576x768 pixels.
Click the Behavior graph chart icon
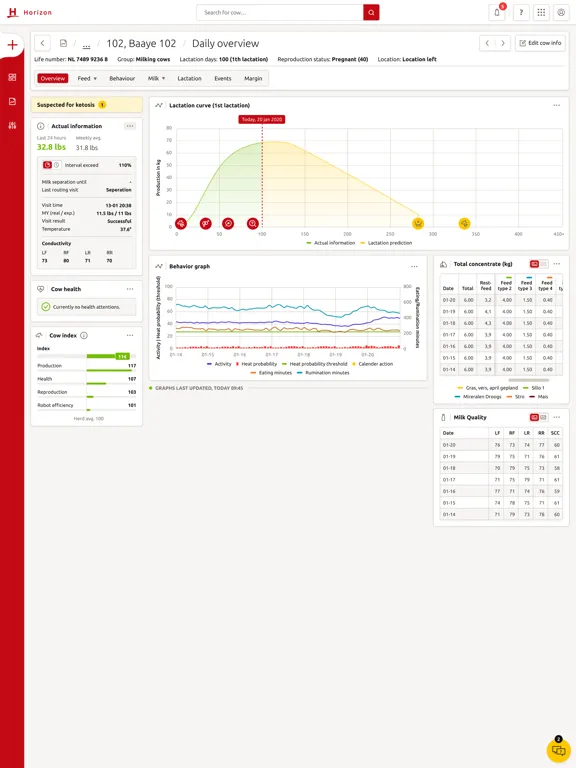click(159, 266)
